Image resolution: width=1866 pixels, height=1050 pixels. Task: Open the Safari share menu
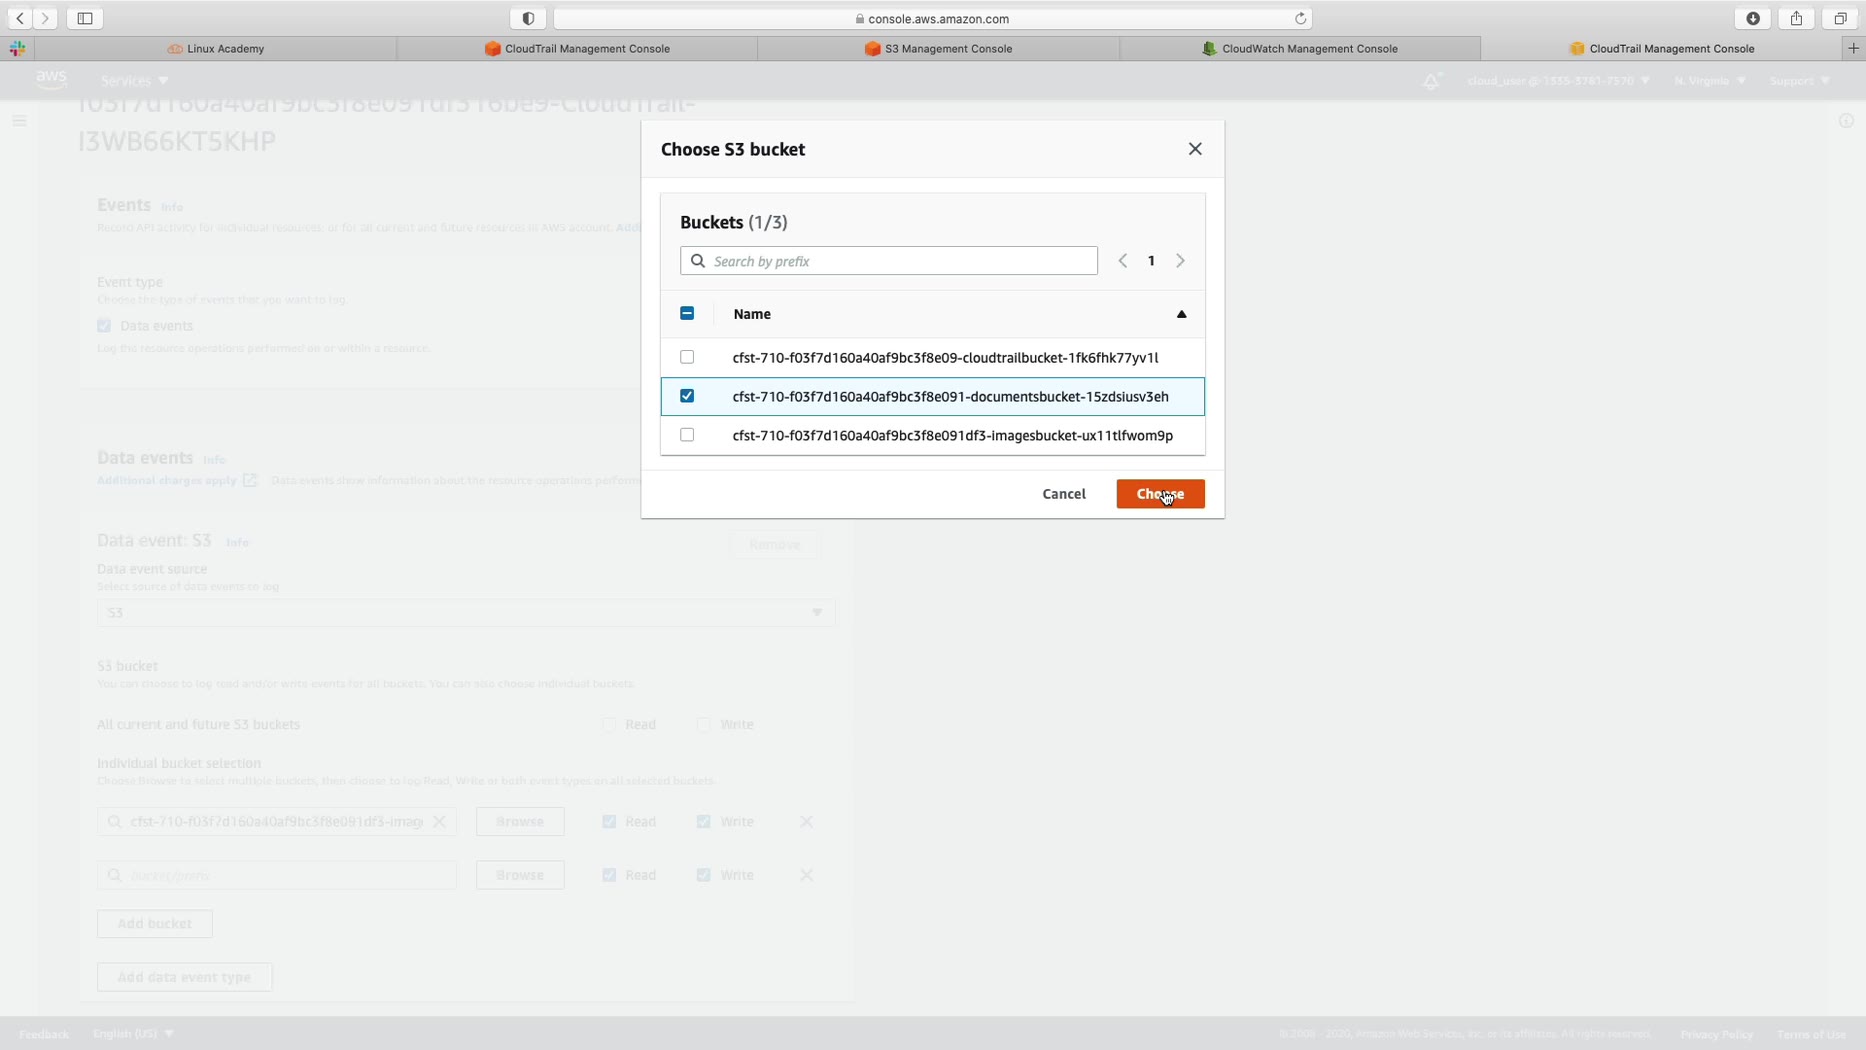point(1797,18)
